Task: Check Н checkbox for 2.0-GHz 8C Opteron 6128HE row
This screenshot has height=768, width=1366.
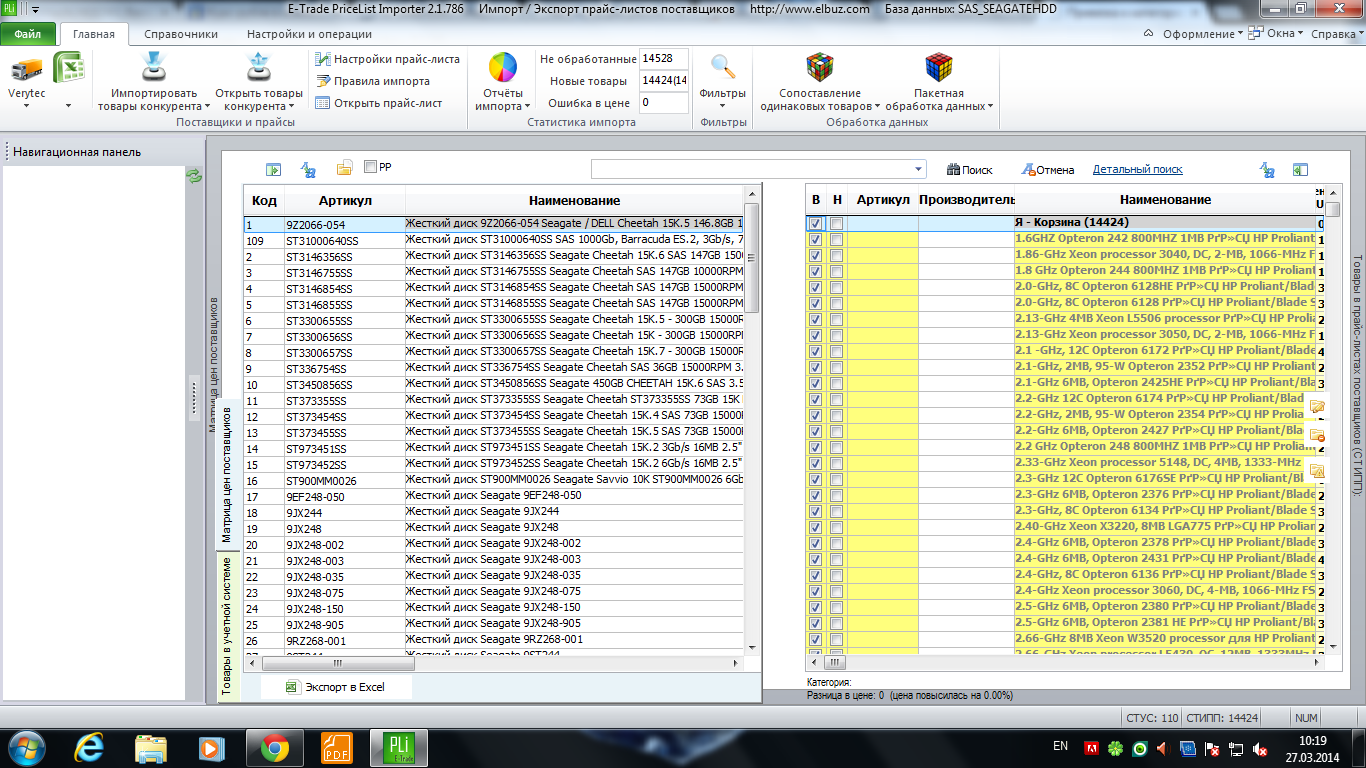Action: point(837,288)
